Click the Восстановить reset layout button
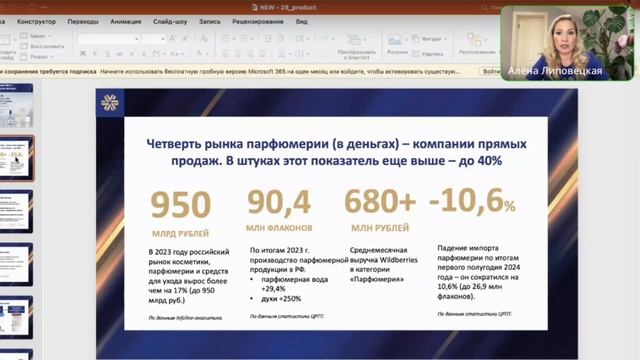Viewport: 640px width, 360px height. click(42, 46)
